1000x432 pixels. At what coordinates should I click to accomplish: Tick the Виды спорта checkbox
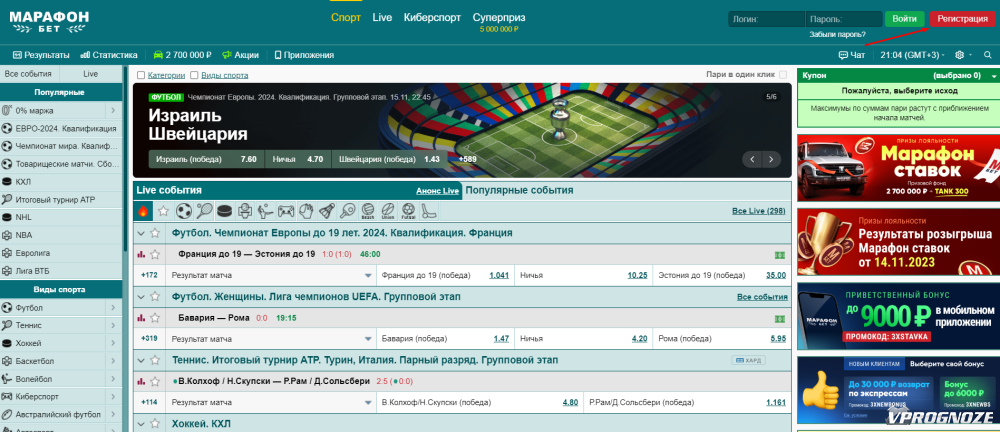coord(193,75)
